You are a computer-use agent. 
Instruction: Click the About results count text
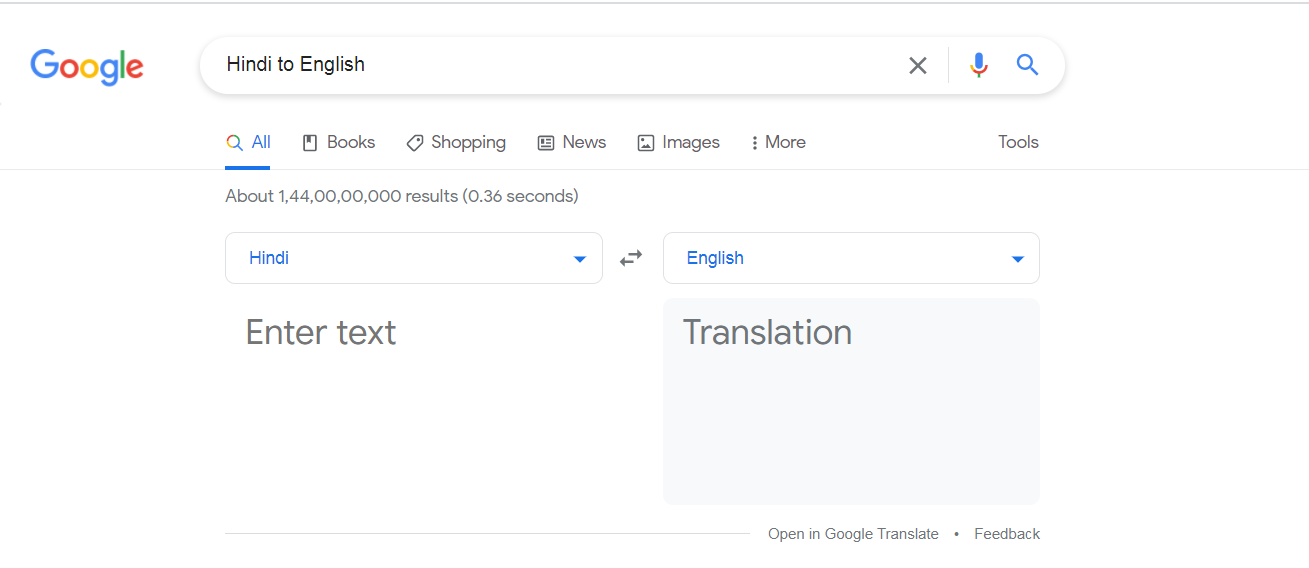point(401,196)
